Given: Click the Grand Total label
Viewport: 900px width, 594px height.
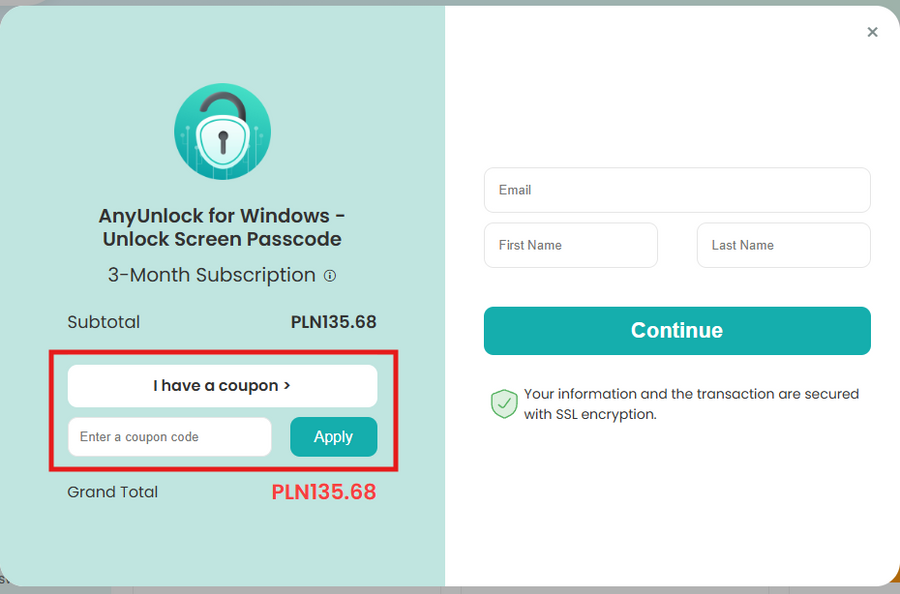Looking at the screenshot, I should [112, 492].
